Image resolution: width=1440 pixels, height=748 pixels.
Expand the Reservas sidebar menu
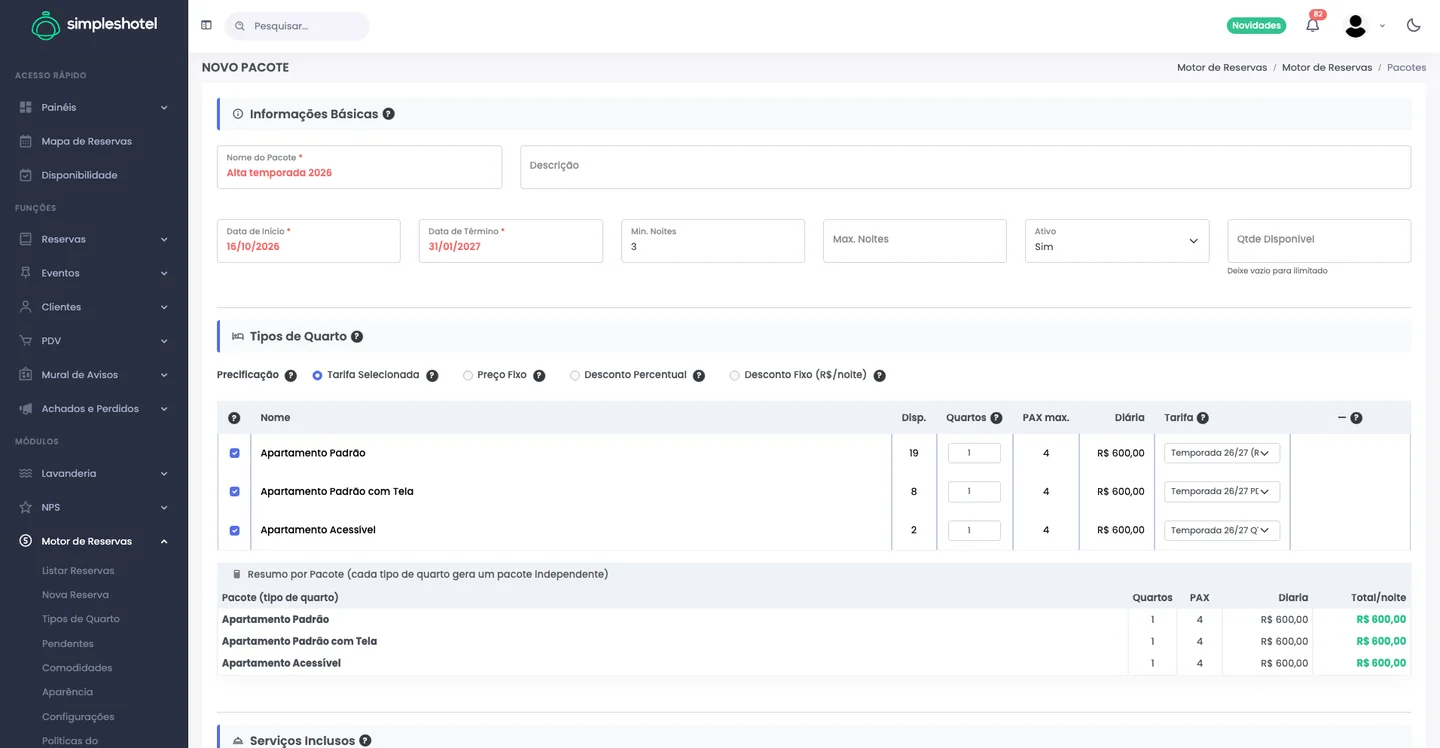tap(94, 239)
